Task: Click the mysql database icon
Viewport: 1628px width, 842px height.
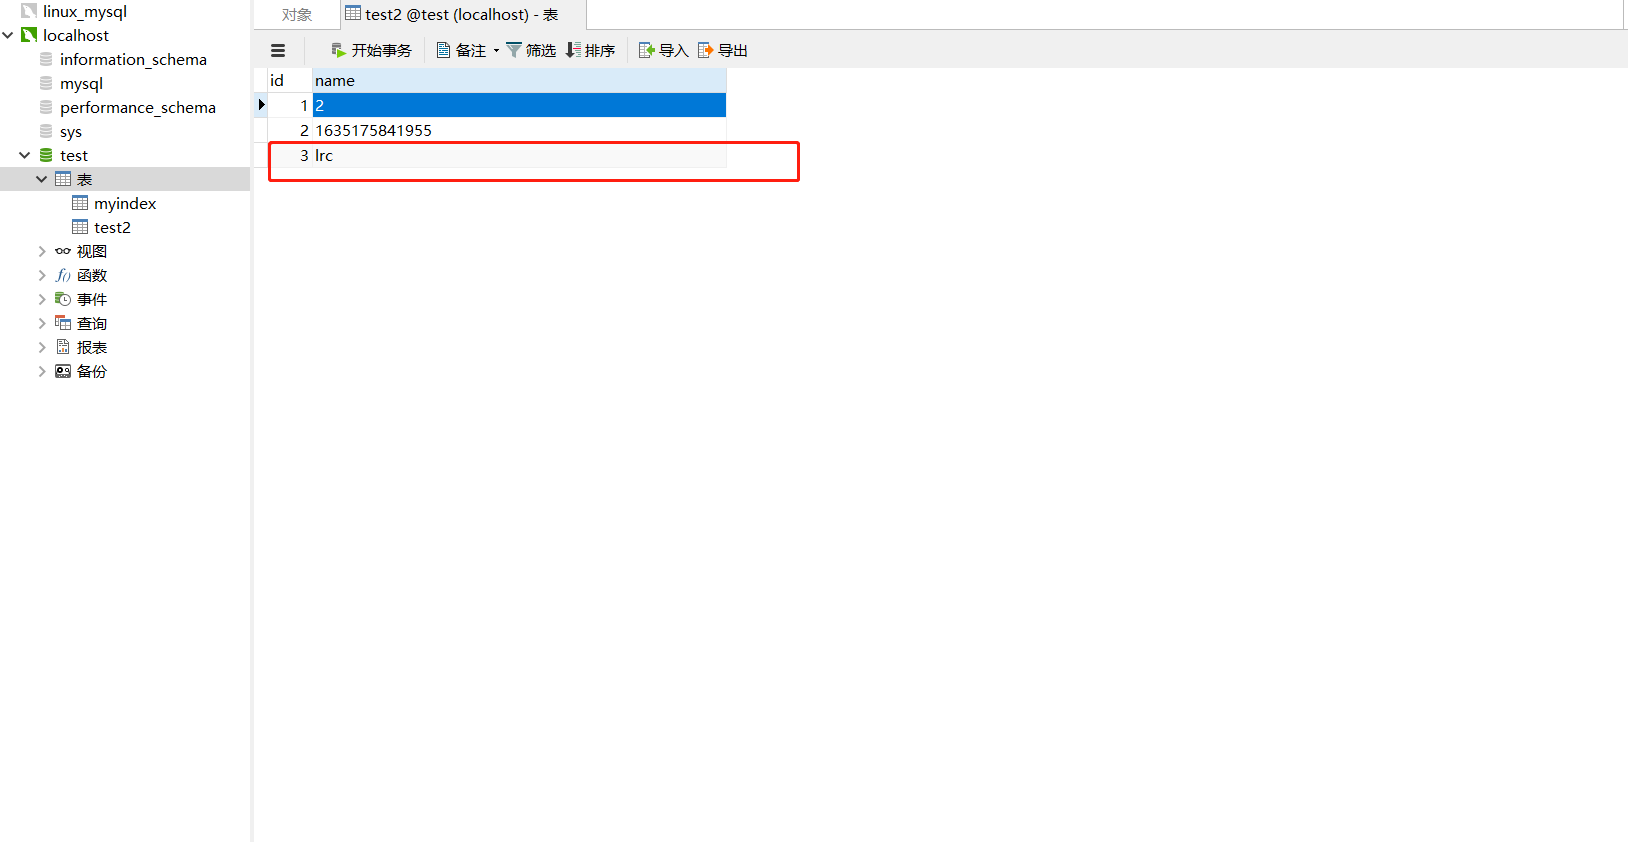Action: 46,83
